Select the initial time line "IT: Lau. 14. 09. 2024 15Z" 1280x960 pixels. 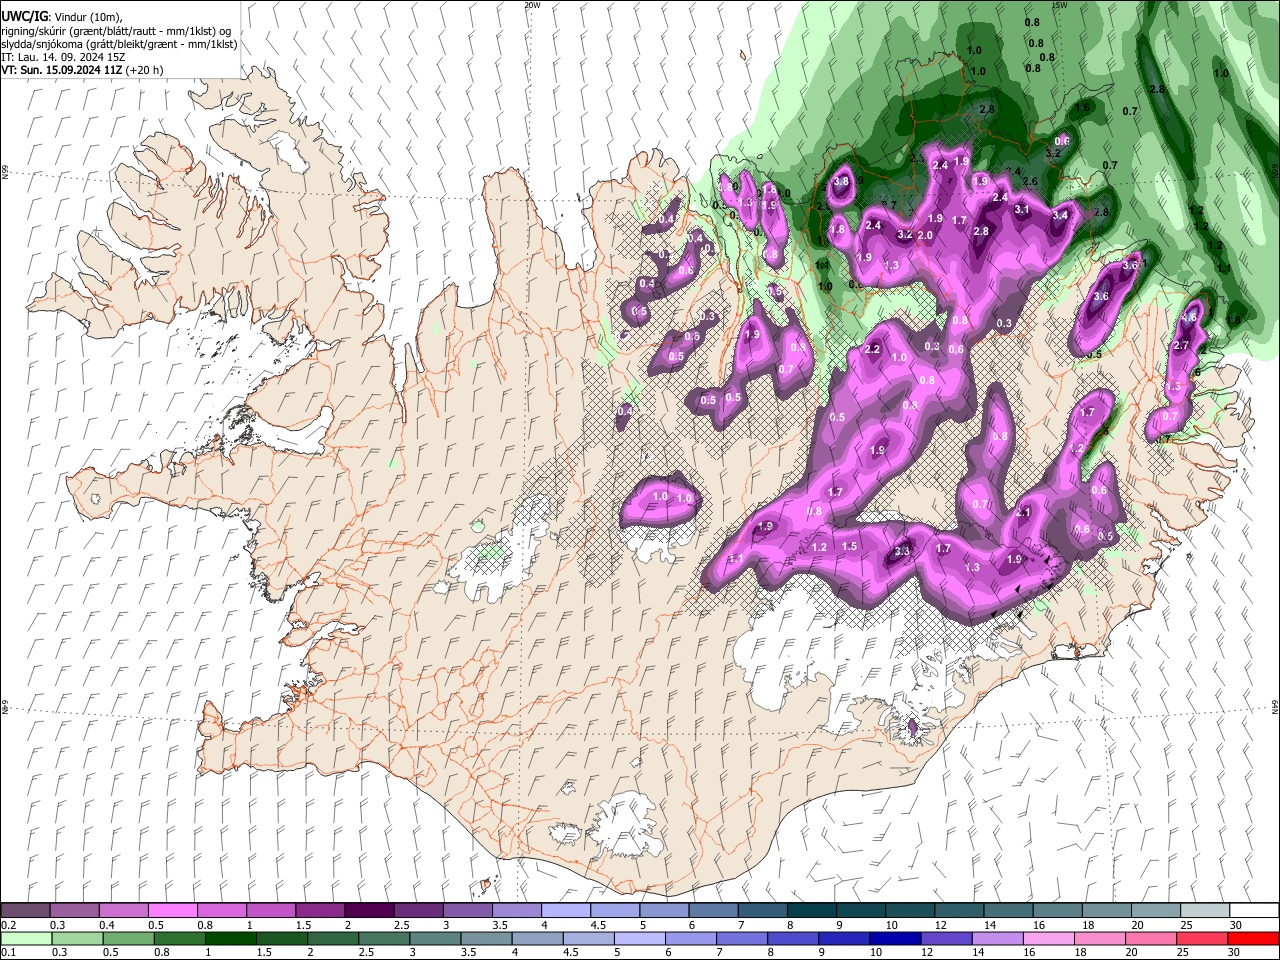tap(63, 57)
